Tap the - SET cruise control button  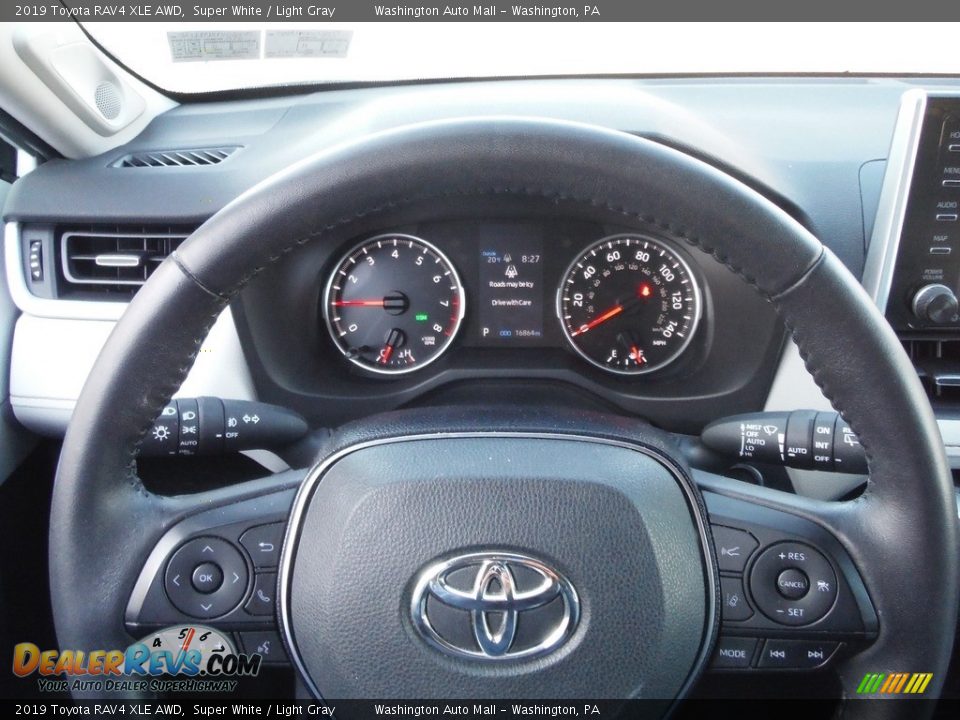[790, 612]
